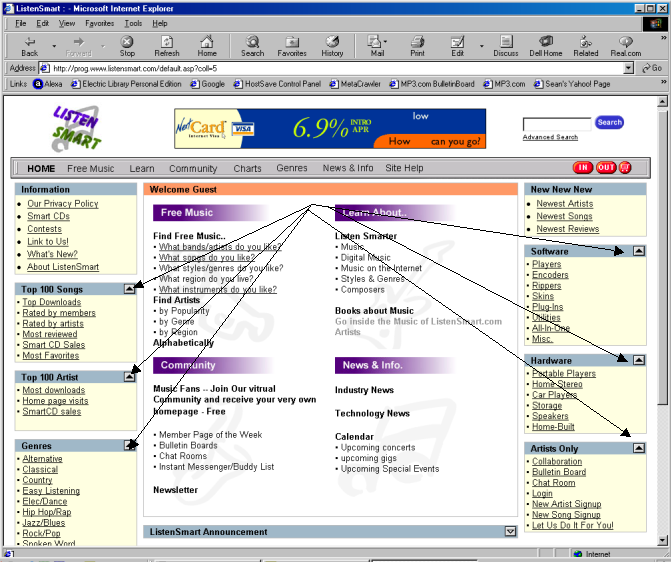
Task: Collapse the Top 100 Songs panel
Action: 129,289
